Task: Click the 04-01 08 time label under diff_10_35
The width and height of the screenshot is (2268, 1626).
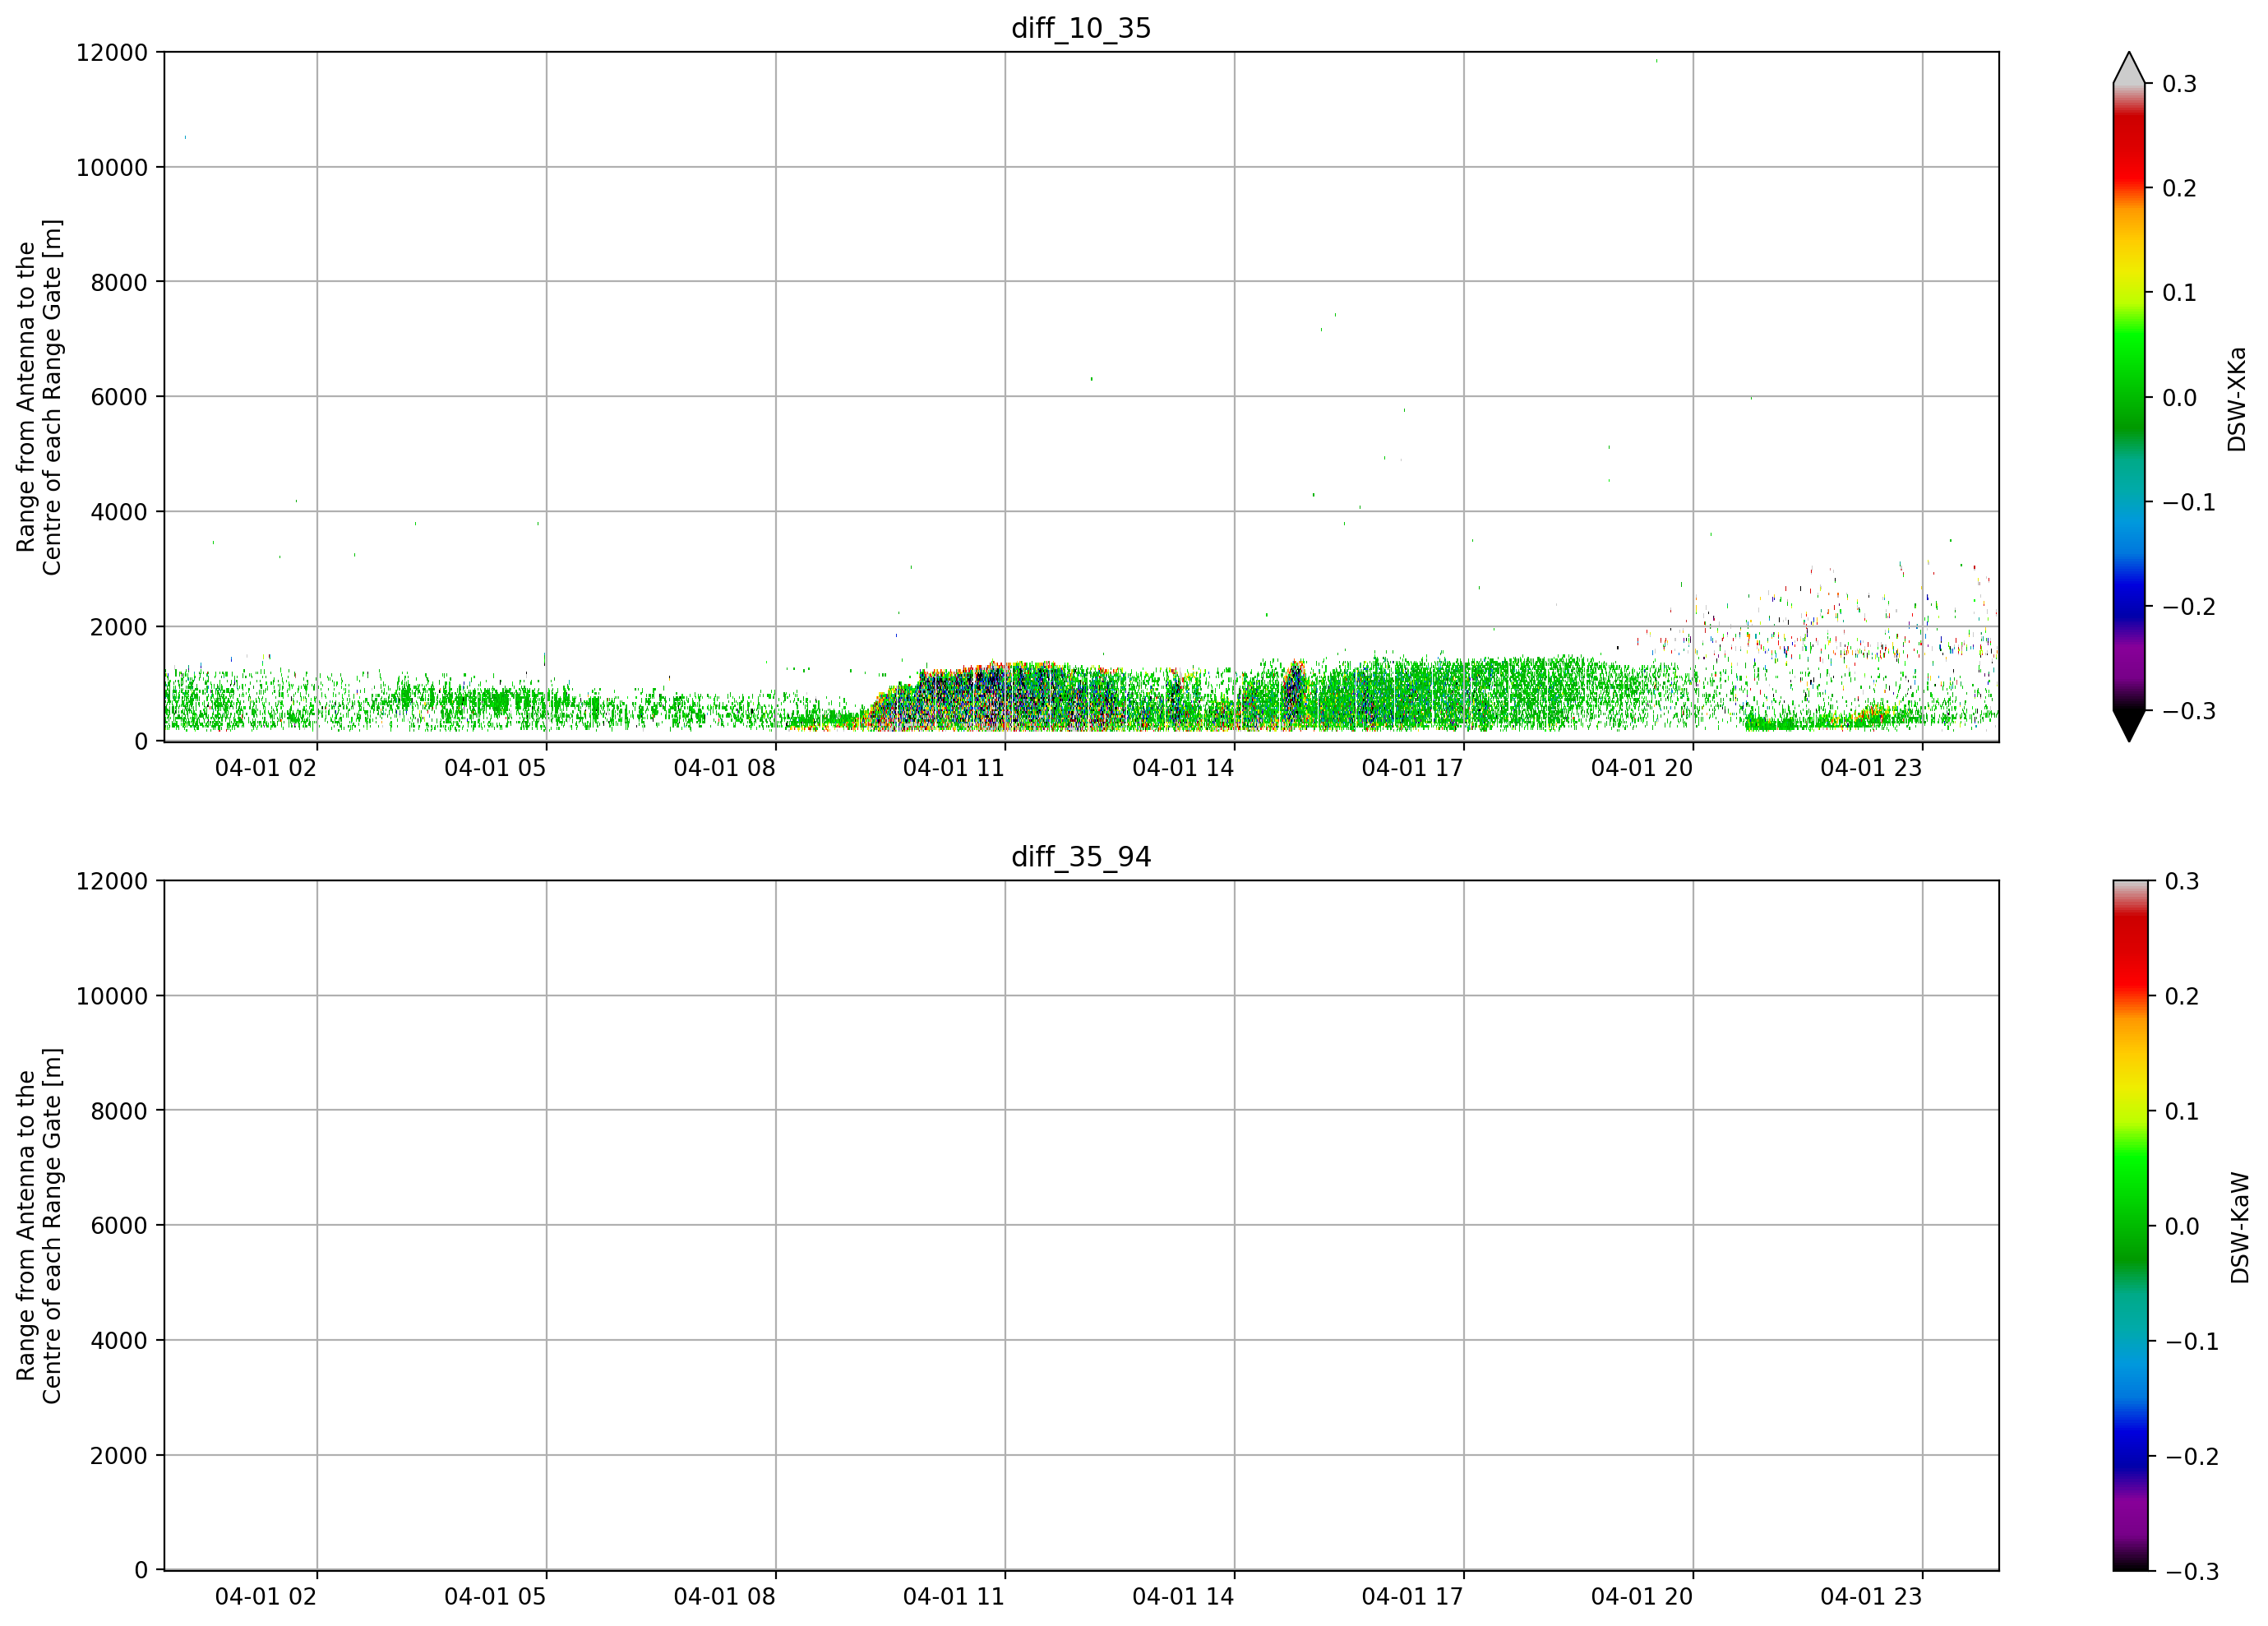Action: 725,768
